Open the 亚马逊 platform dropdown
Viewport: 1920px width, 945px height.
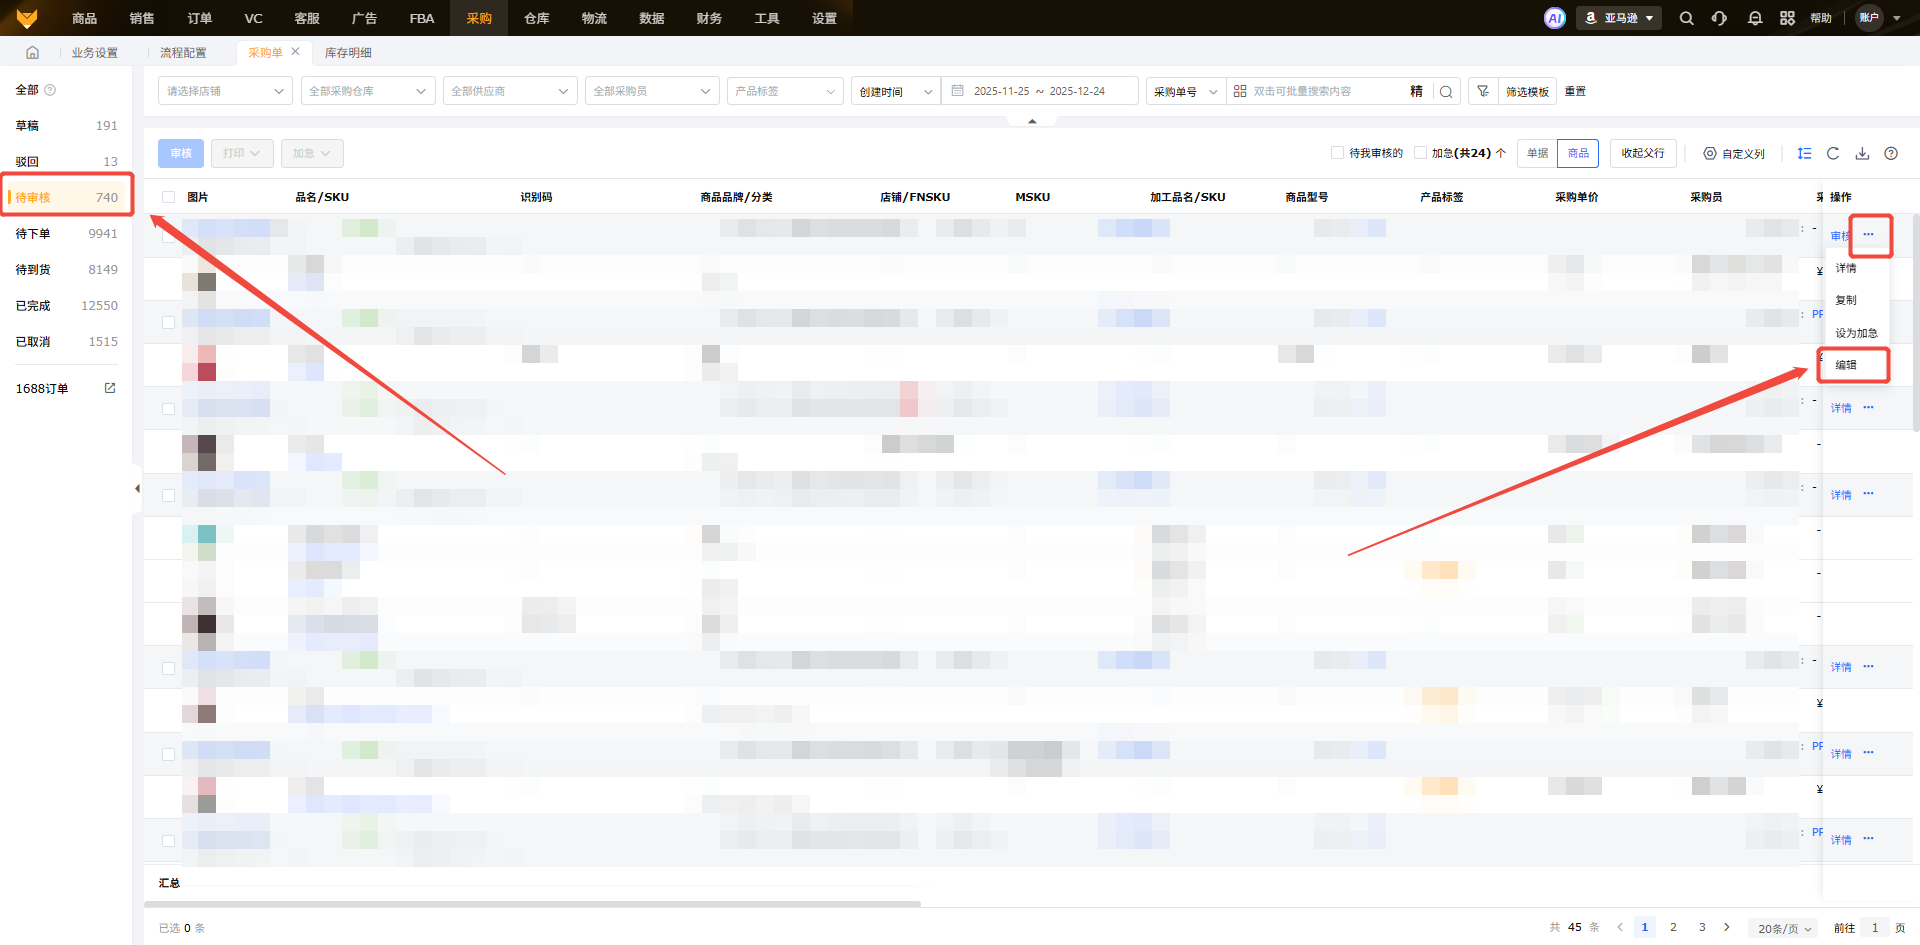click(1619, 18)
